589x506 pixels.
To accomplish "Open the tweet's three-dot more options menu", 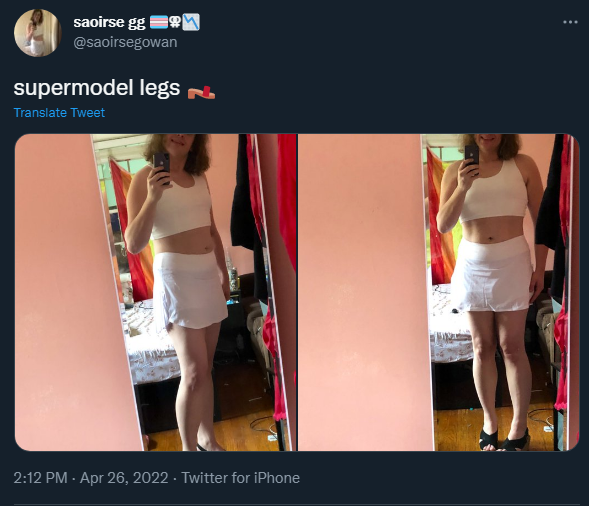I will click(570, 23).
